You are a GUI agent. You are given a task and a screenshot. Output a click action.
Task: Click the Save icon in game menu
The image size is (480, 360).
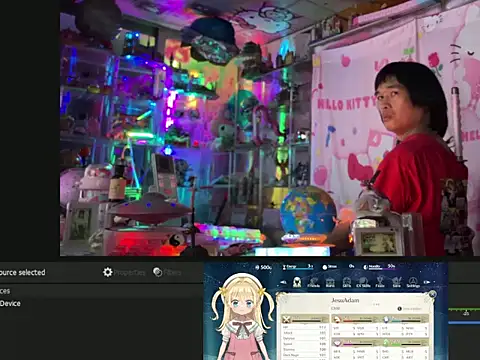coord(397,283)
